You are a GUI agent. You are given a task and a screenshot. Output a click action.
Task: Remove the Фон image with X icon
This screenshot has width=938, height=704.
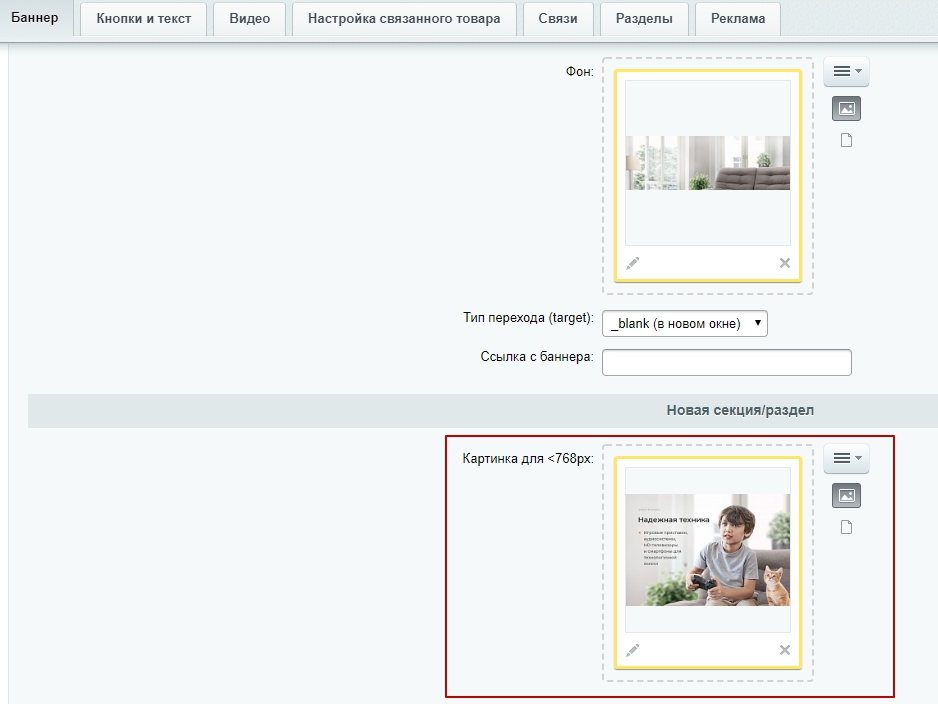coord(784,263)
